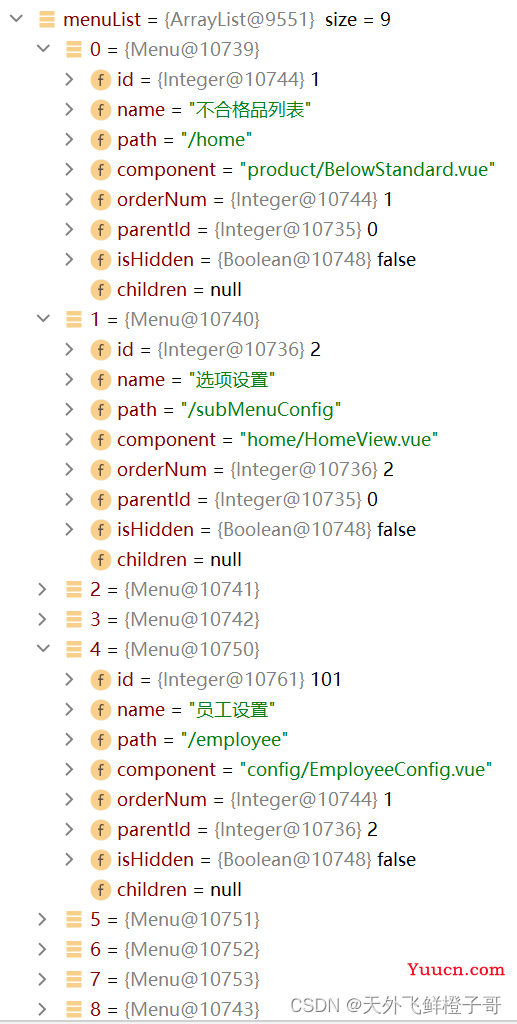Image resolution: width=517 pixels, height=1024 pixels.
Task: Collapse the menuList ArrayList node
Action: [x=17, y=19]
